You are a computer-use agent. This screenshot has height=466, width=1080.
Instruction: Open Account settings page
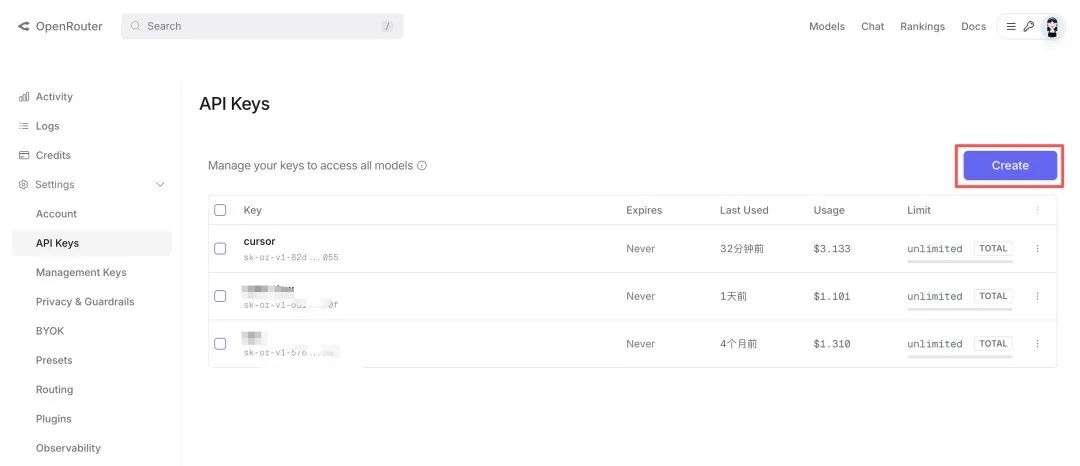click(56, 214)
